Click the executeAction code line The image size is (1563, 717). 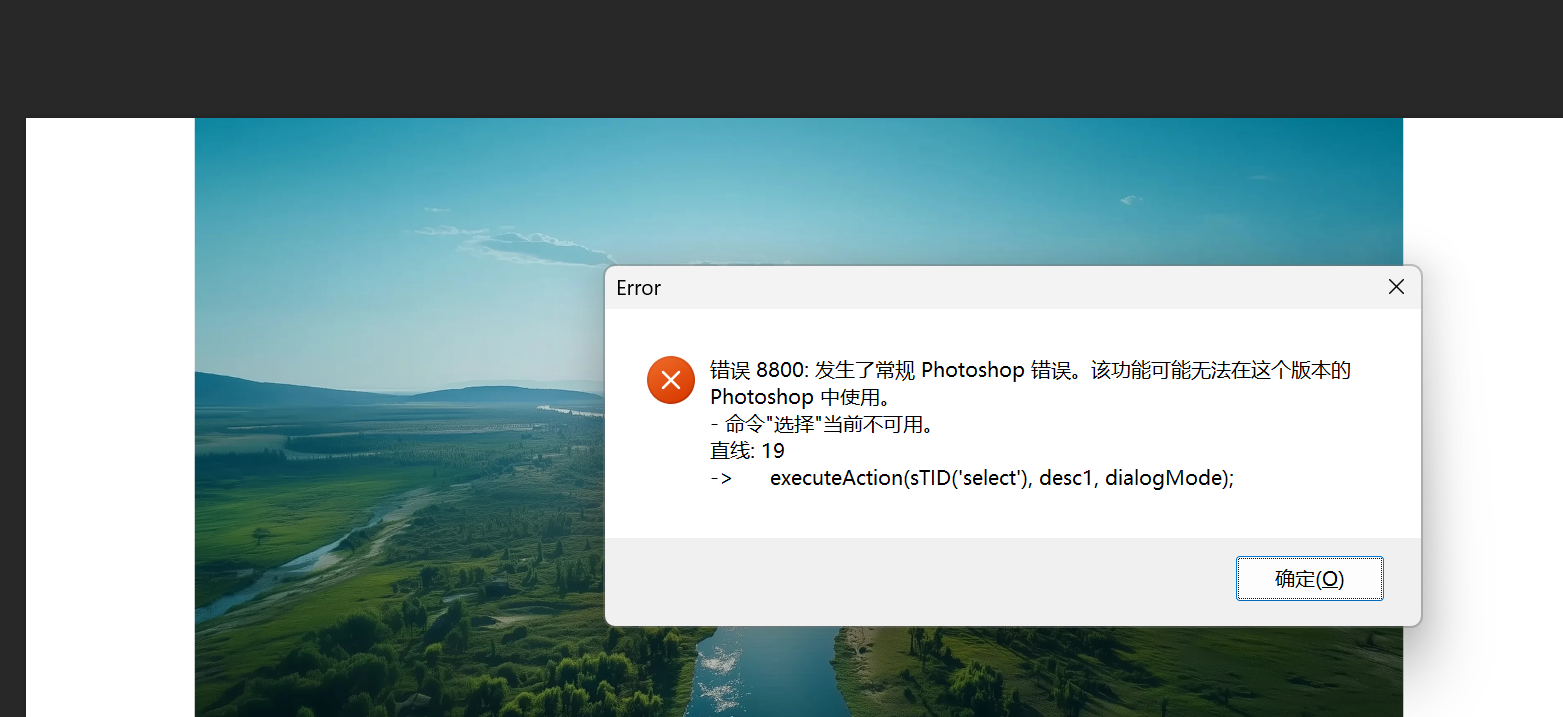click(1002, 478)
